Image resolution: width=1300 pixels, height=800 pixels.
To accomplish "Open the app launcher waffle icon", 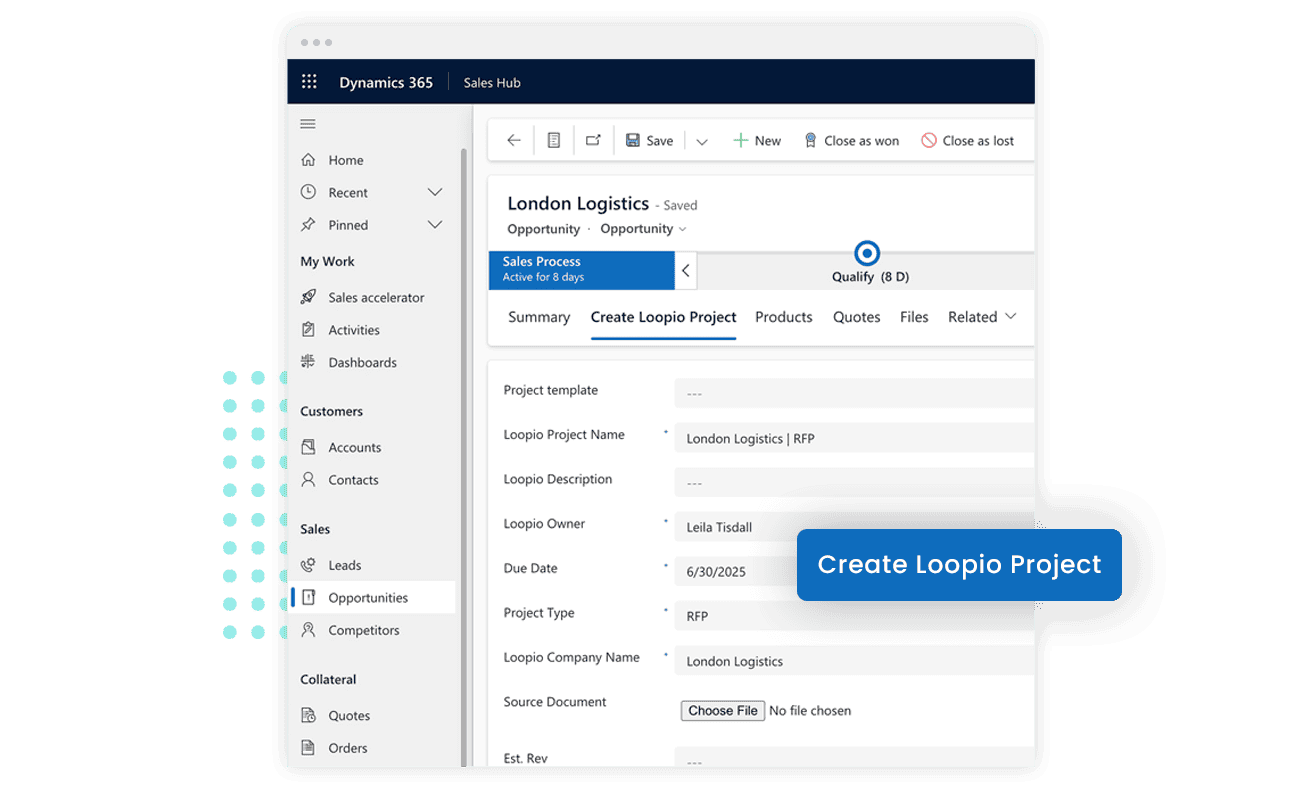I will (x=309, y=82).
